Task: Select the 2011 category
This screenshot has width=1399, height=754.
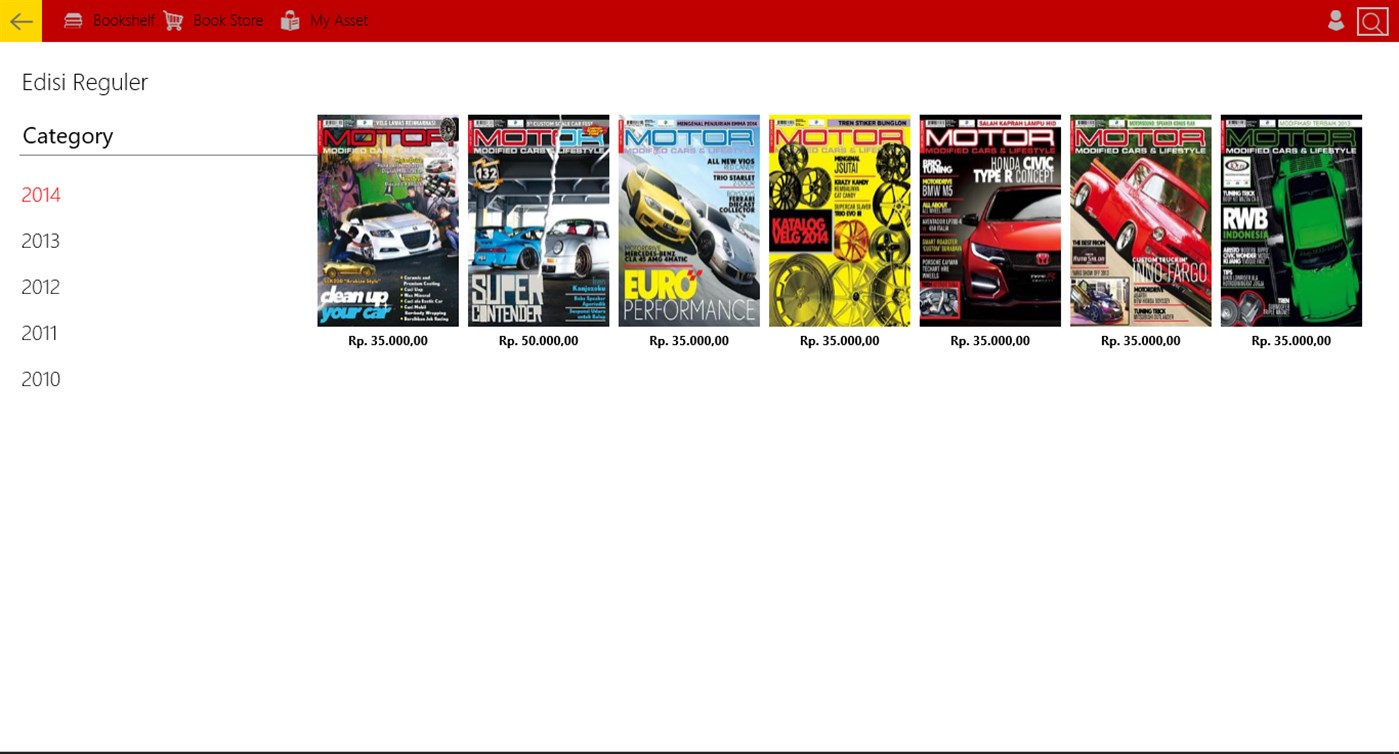Action: coord(40,333)
